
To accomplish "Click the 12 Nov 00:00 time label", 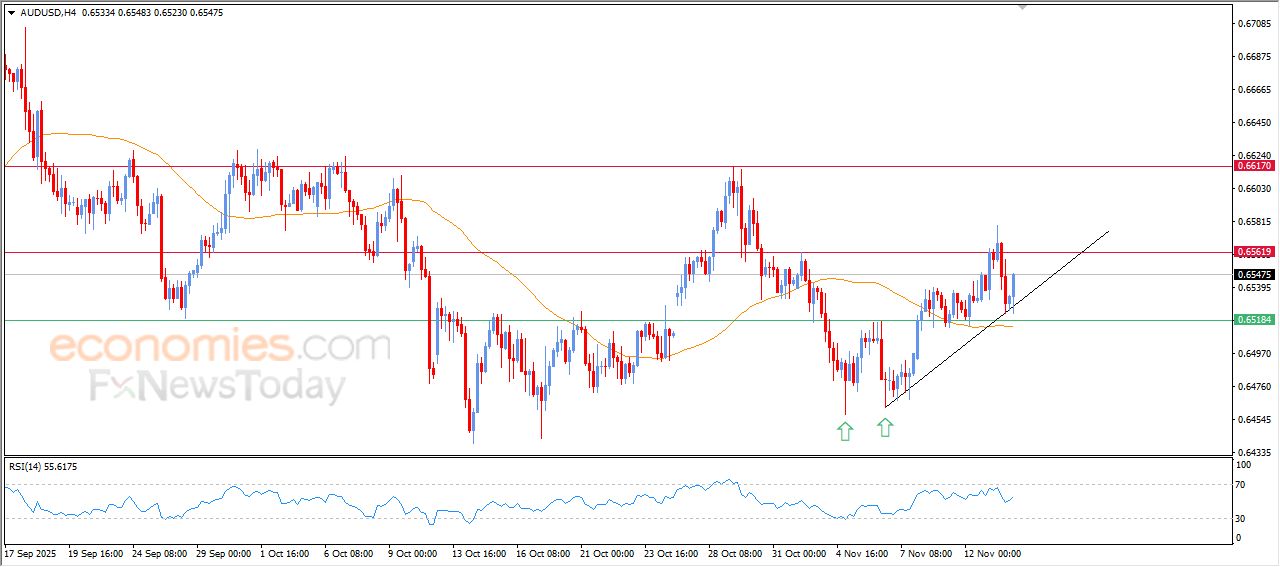I will 992,553.
